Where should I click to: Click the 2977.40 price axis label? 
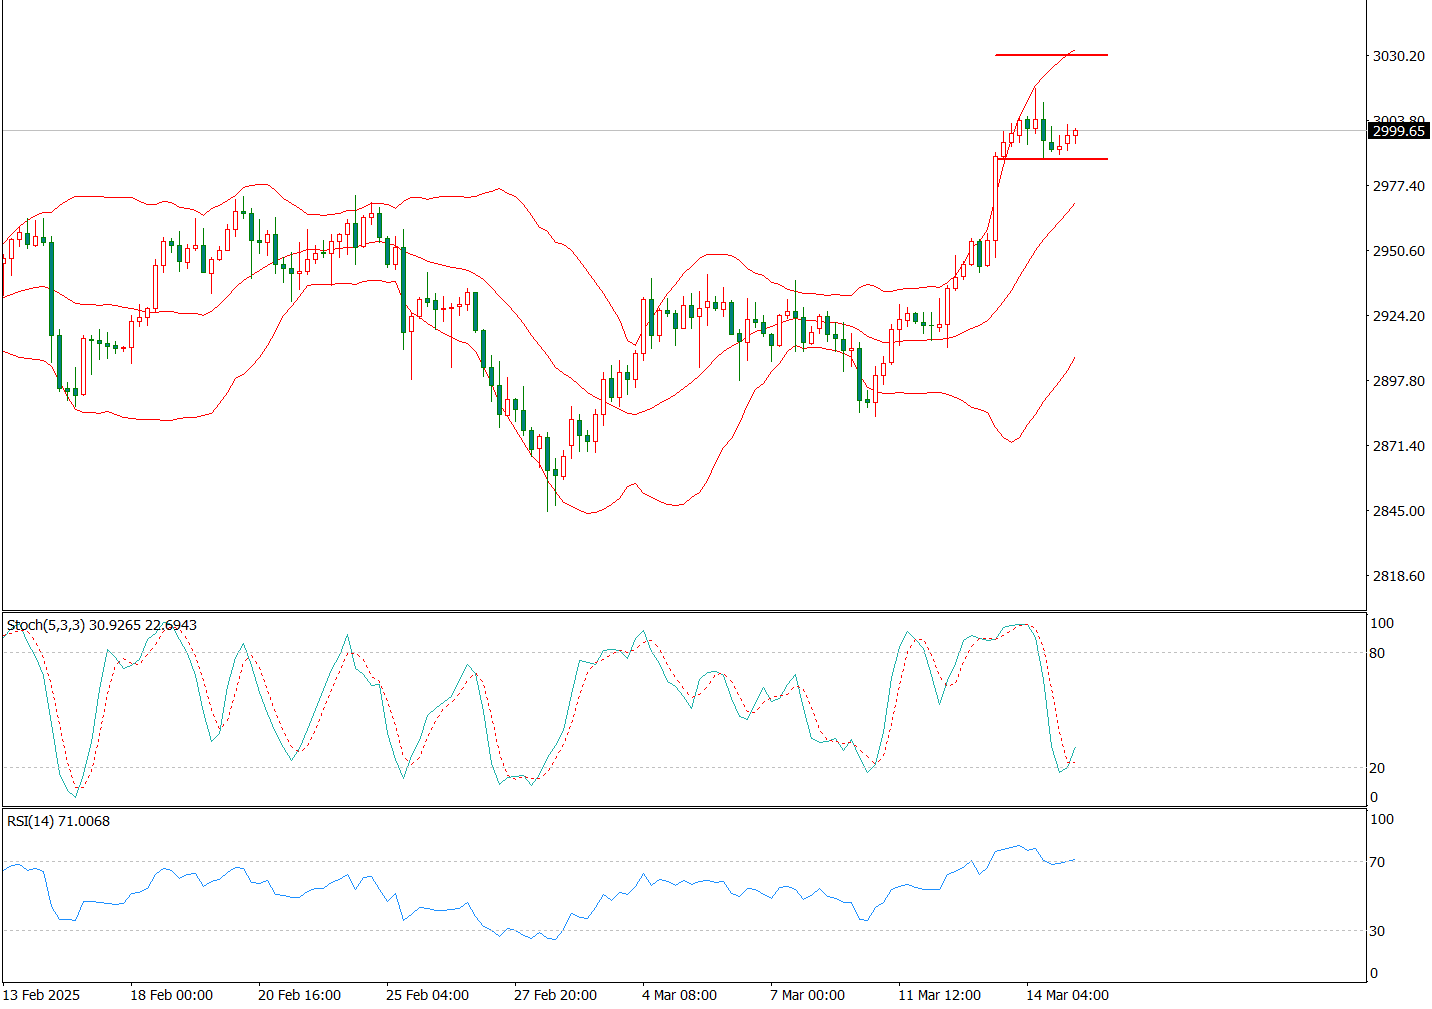(1398, 186)
